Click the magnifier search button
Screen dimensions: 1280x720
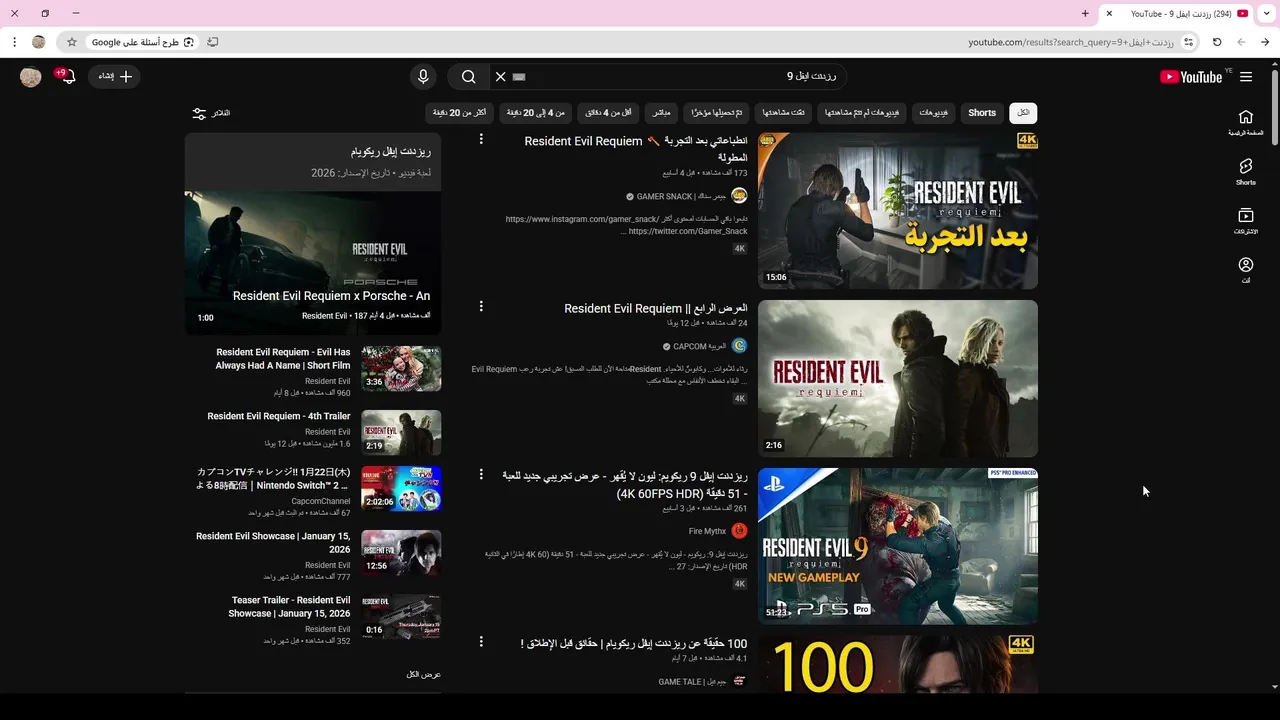click(468, 77)
